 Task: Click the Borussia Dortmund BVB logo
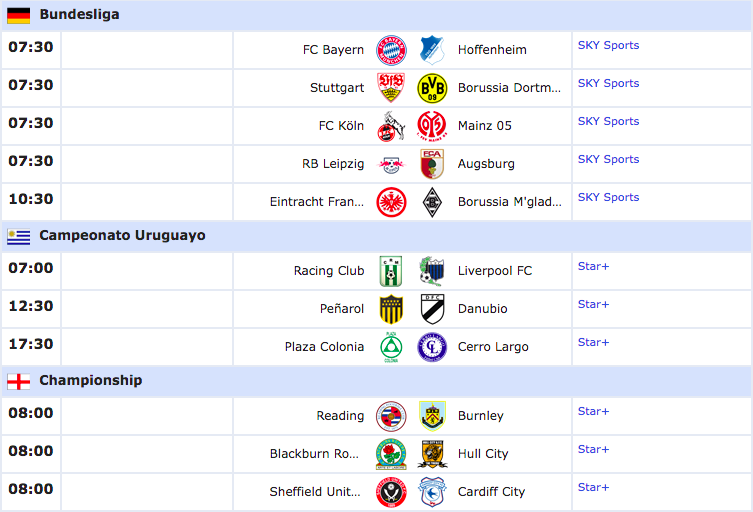click(432, 88)
